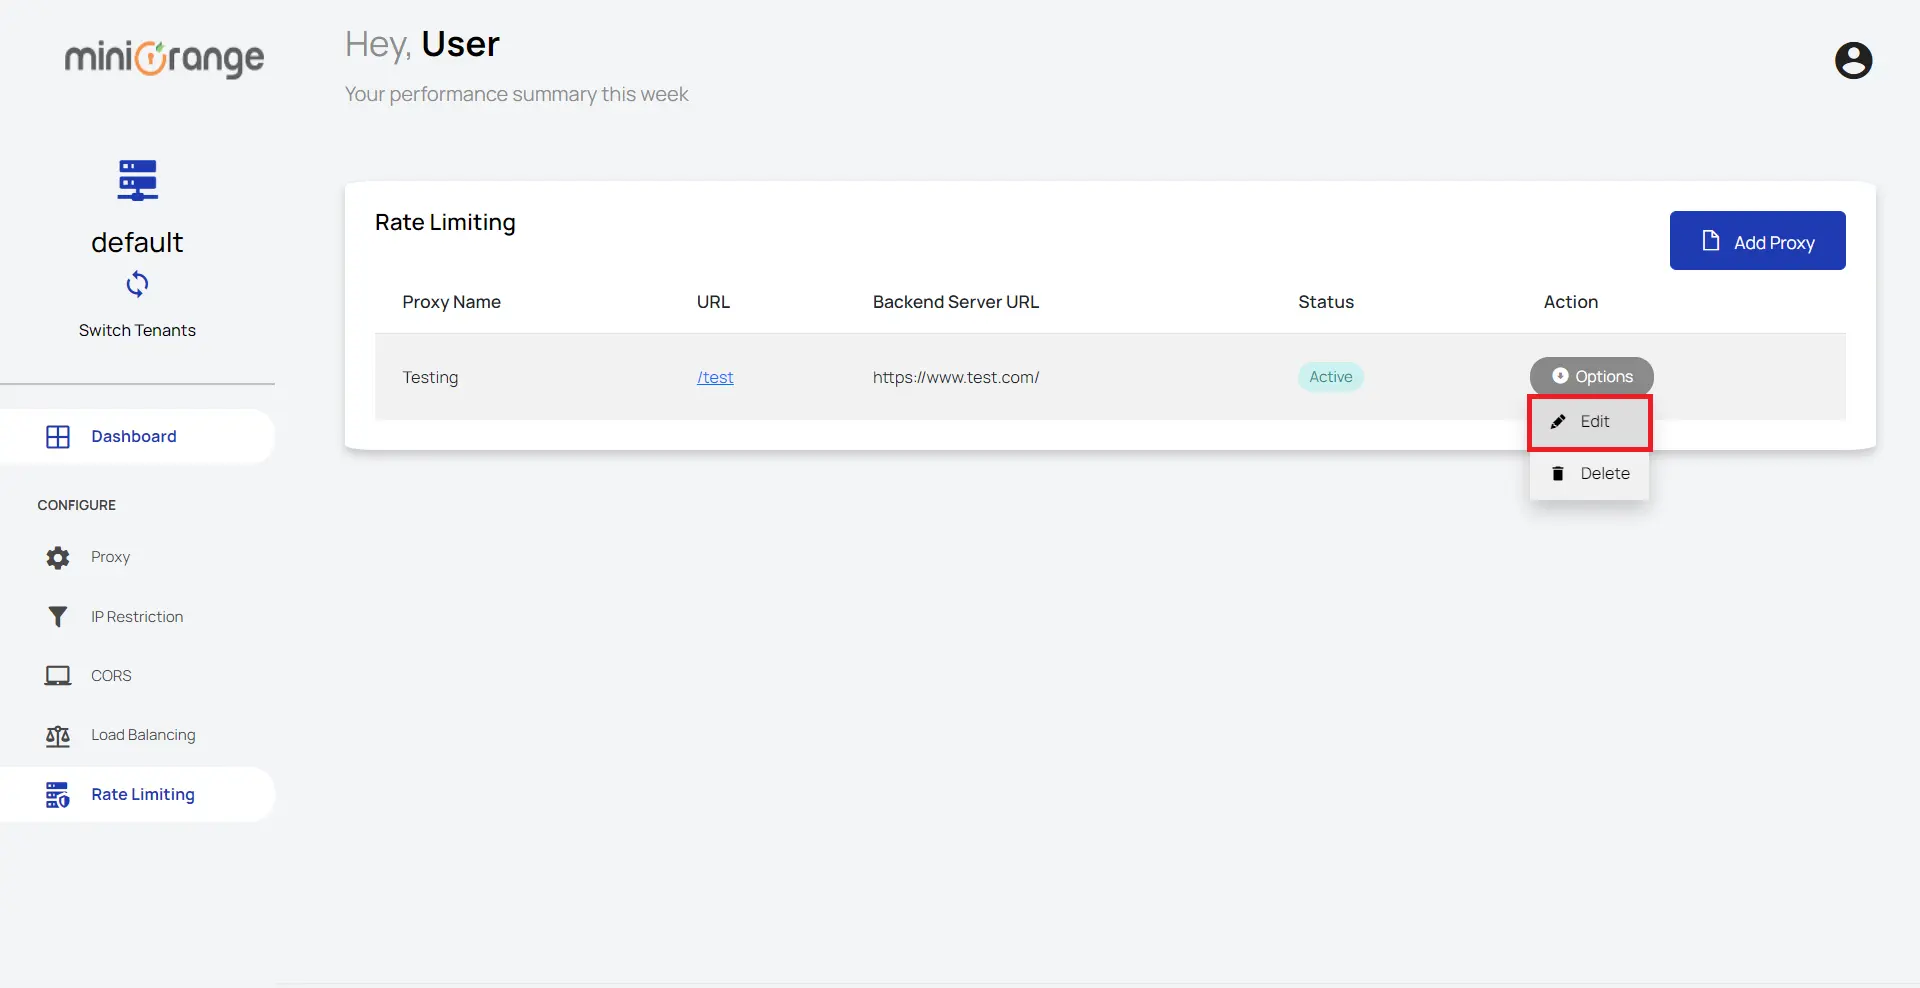The width and height of the screenshot is (1920, 988).
Task: Select the Dashboard icon in sidebar
Action: pyautogui.click(x=58, y=436)
